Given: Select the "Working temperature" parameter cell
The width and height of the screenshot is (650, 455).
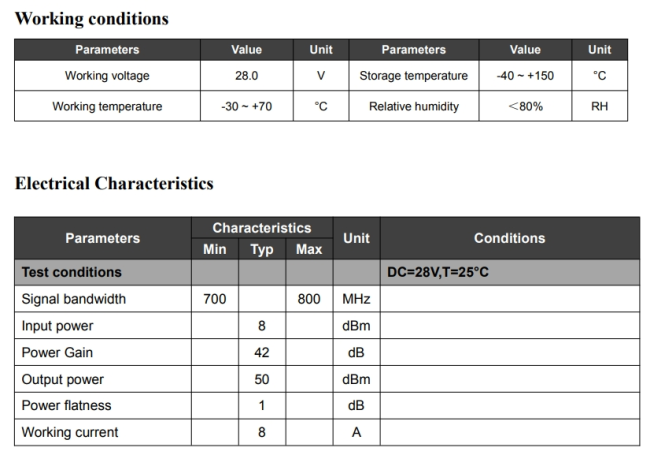Looking at the screenshot, I should tap(107, 106).
